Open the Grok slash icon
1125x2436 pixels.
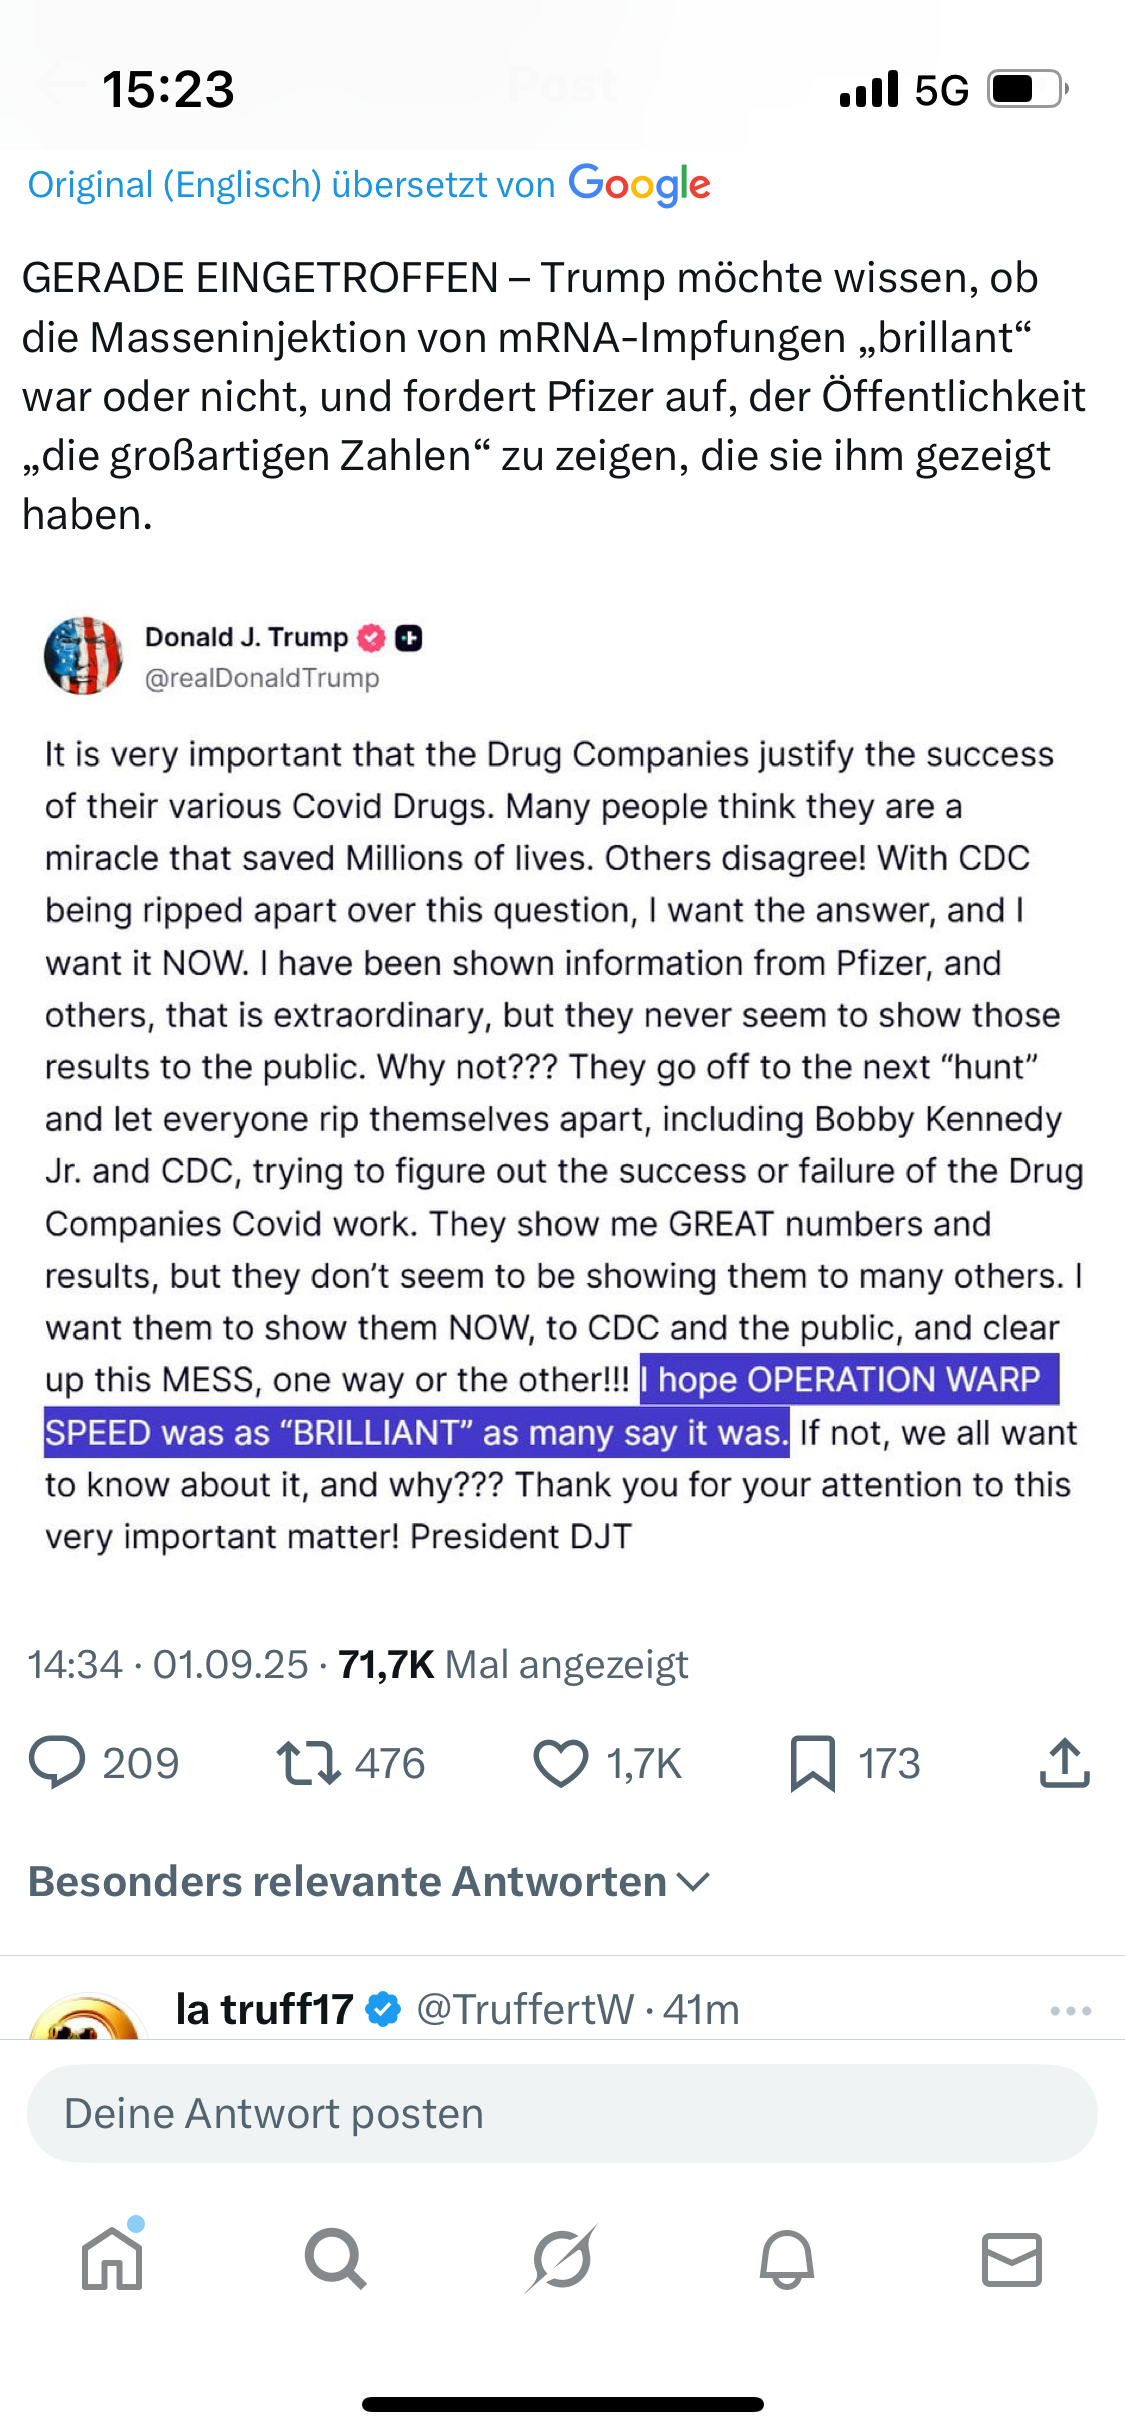561,2258
